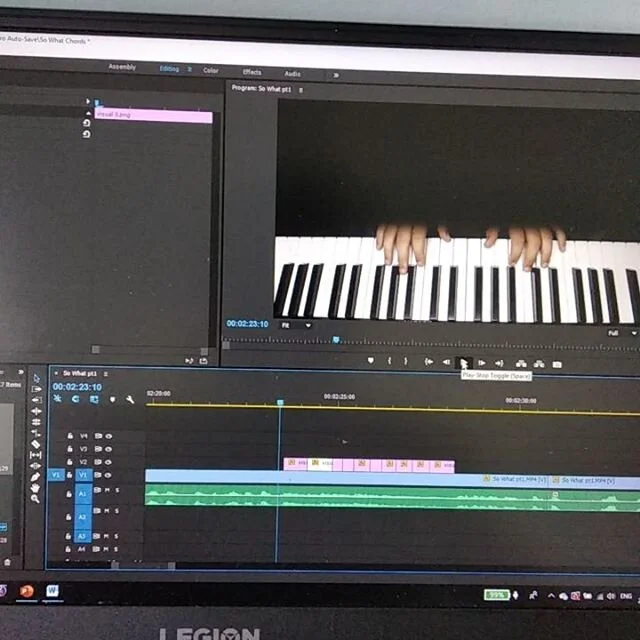640x640 pixels.
Task: Toggle V2 track output eye
Action: click(108, 462)
